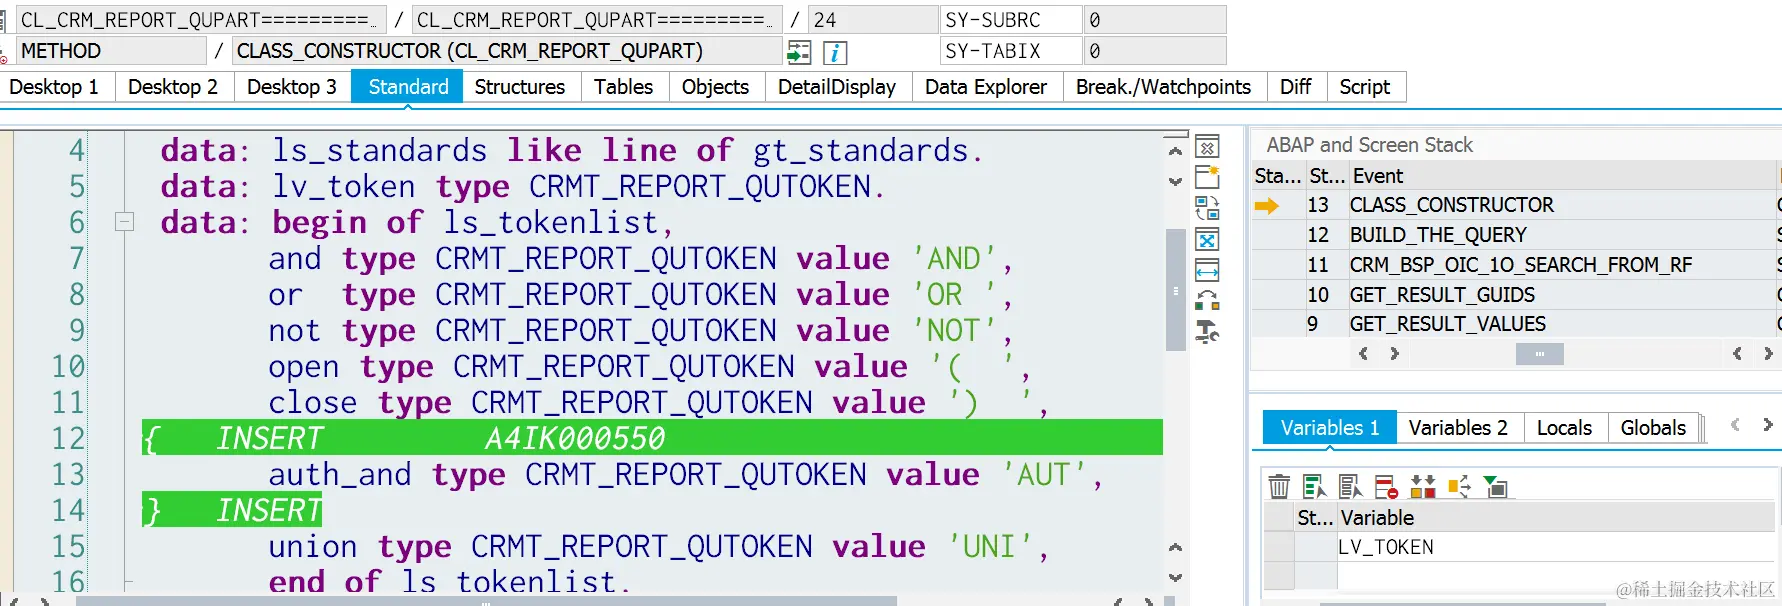Screen dimensions: 1782x606
Task: Open the Diff tab
Action: 1296,87
